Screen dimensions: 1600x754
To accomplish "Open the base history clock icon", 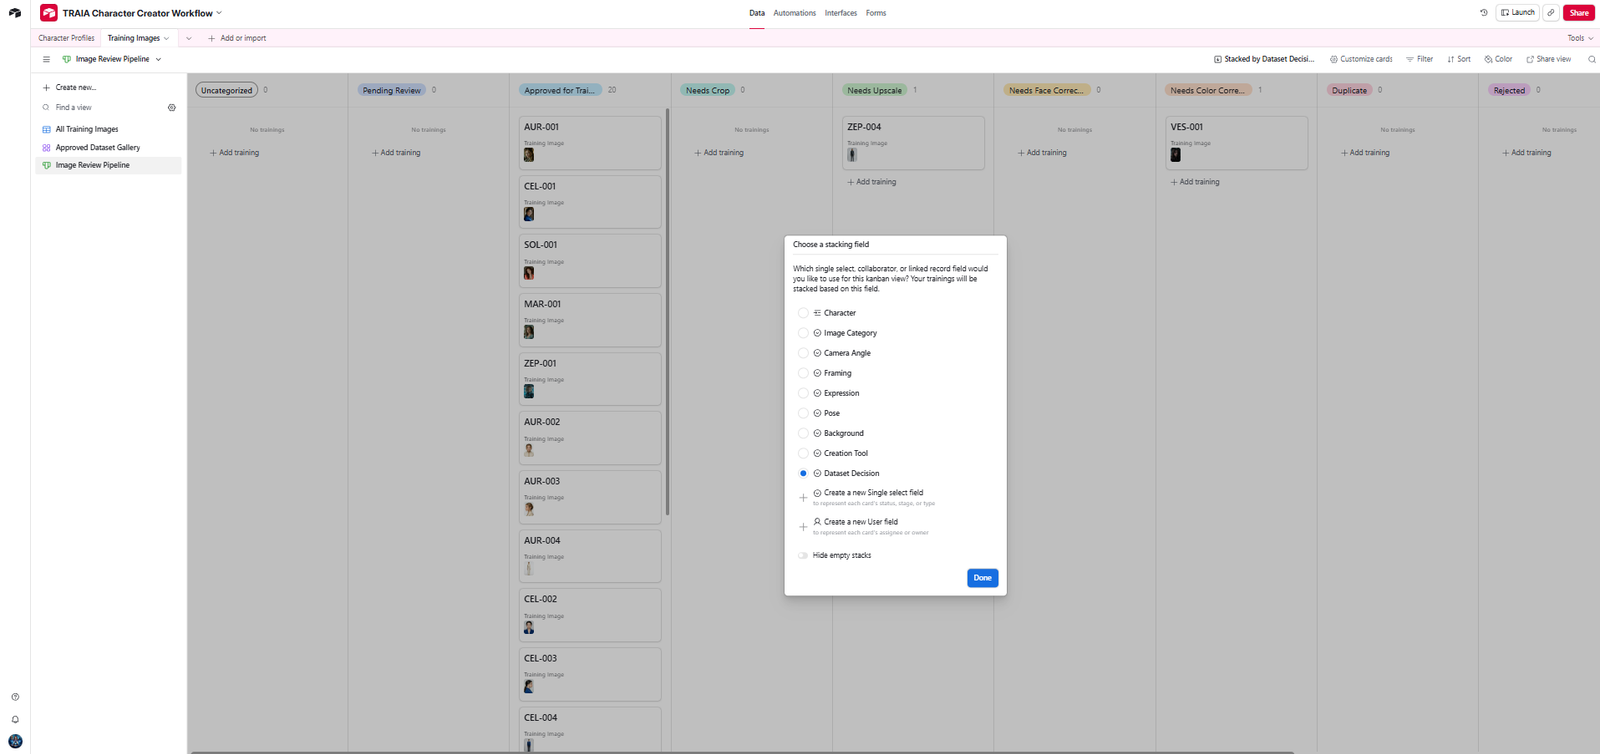I will coord(1483,13).
